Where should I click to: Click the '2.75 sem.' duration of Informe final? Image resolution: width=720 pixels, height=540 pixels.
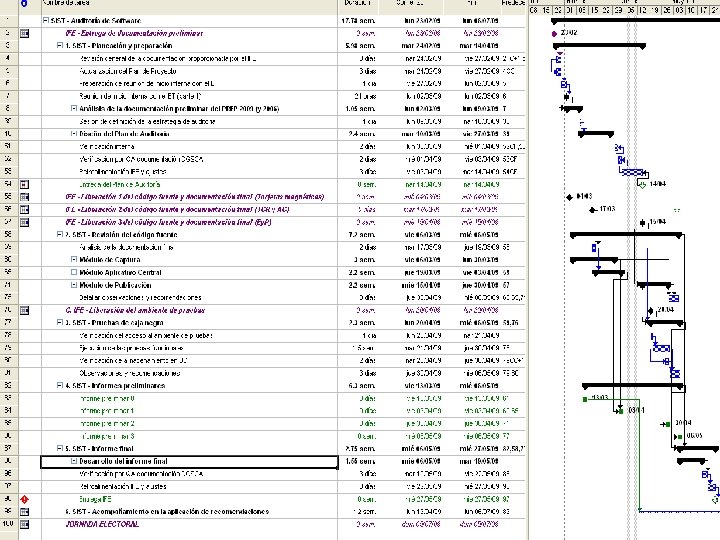360,449
